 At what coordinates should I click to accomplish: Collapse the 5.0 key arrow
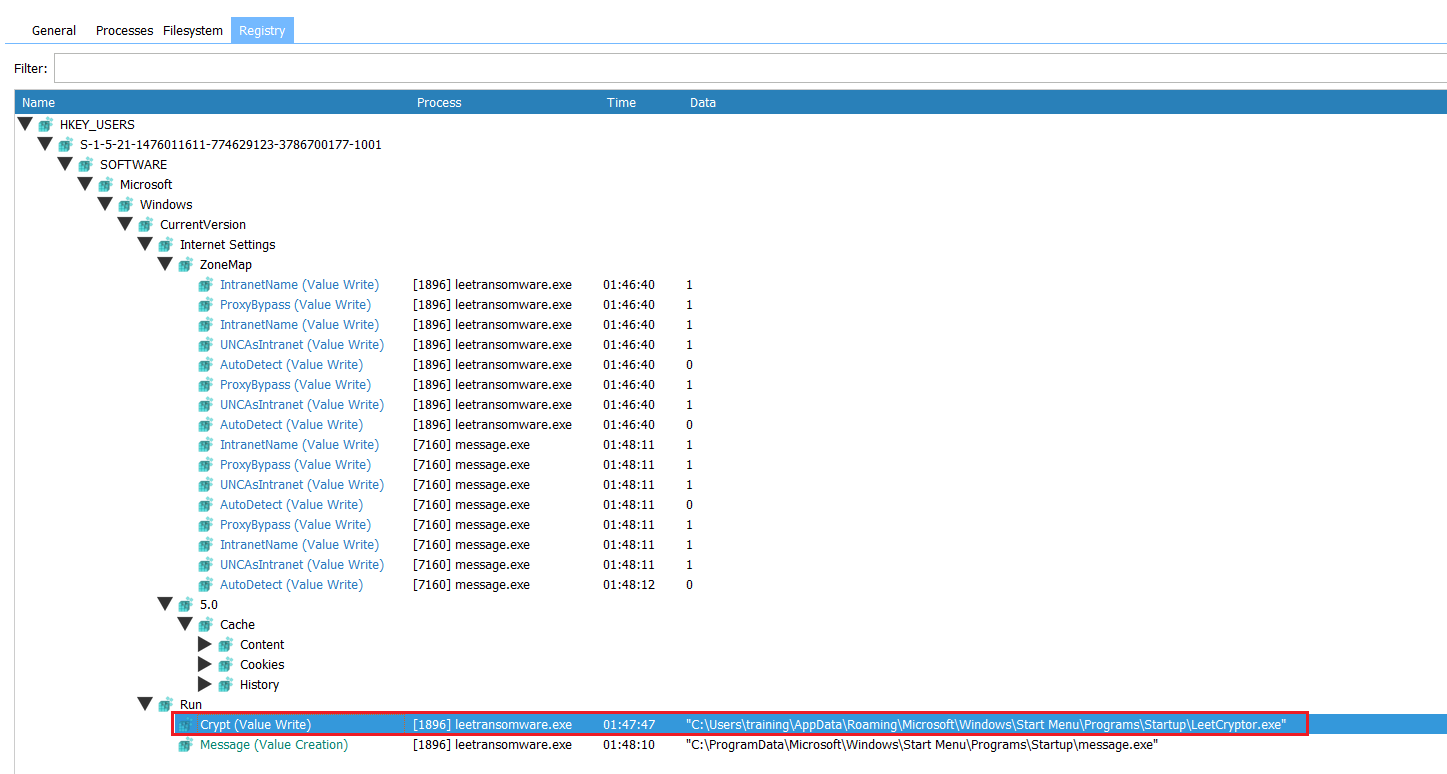click(x=165, y=604)
